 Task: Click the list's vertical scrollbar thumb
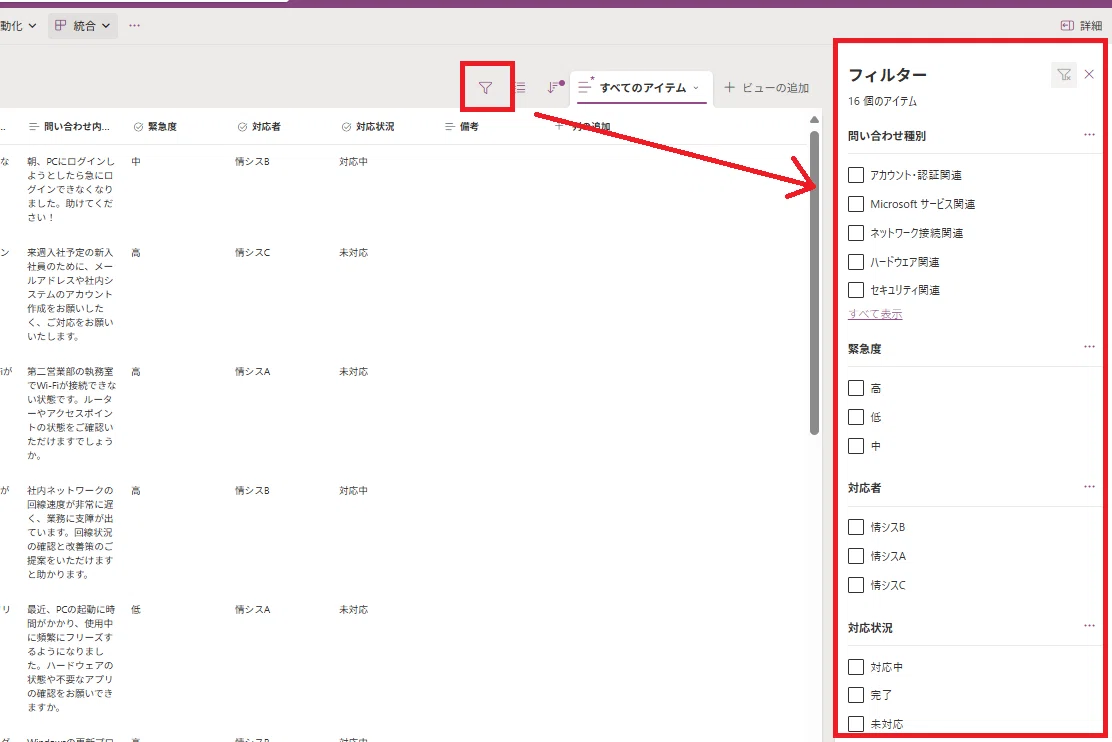coord(814,282)
